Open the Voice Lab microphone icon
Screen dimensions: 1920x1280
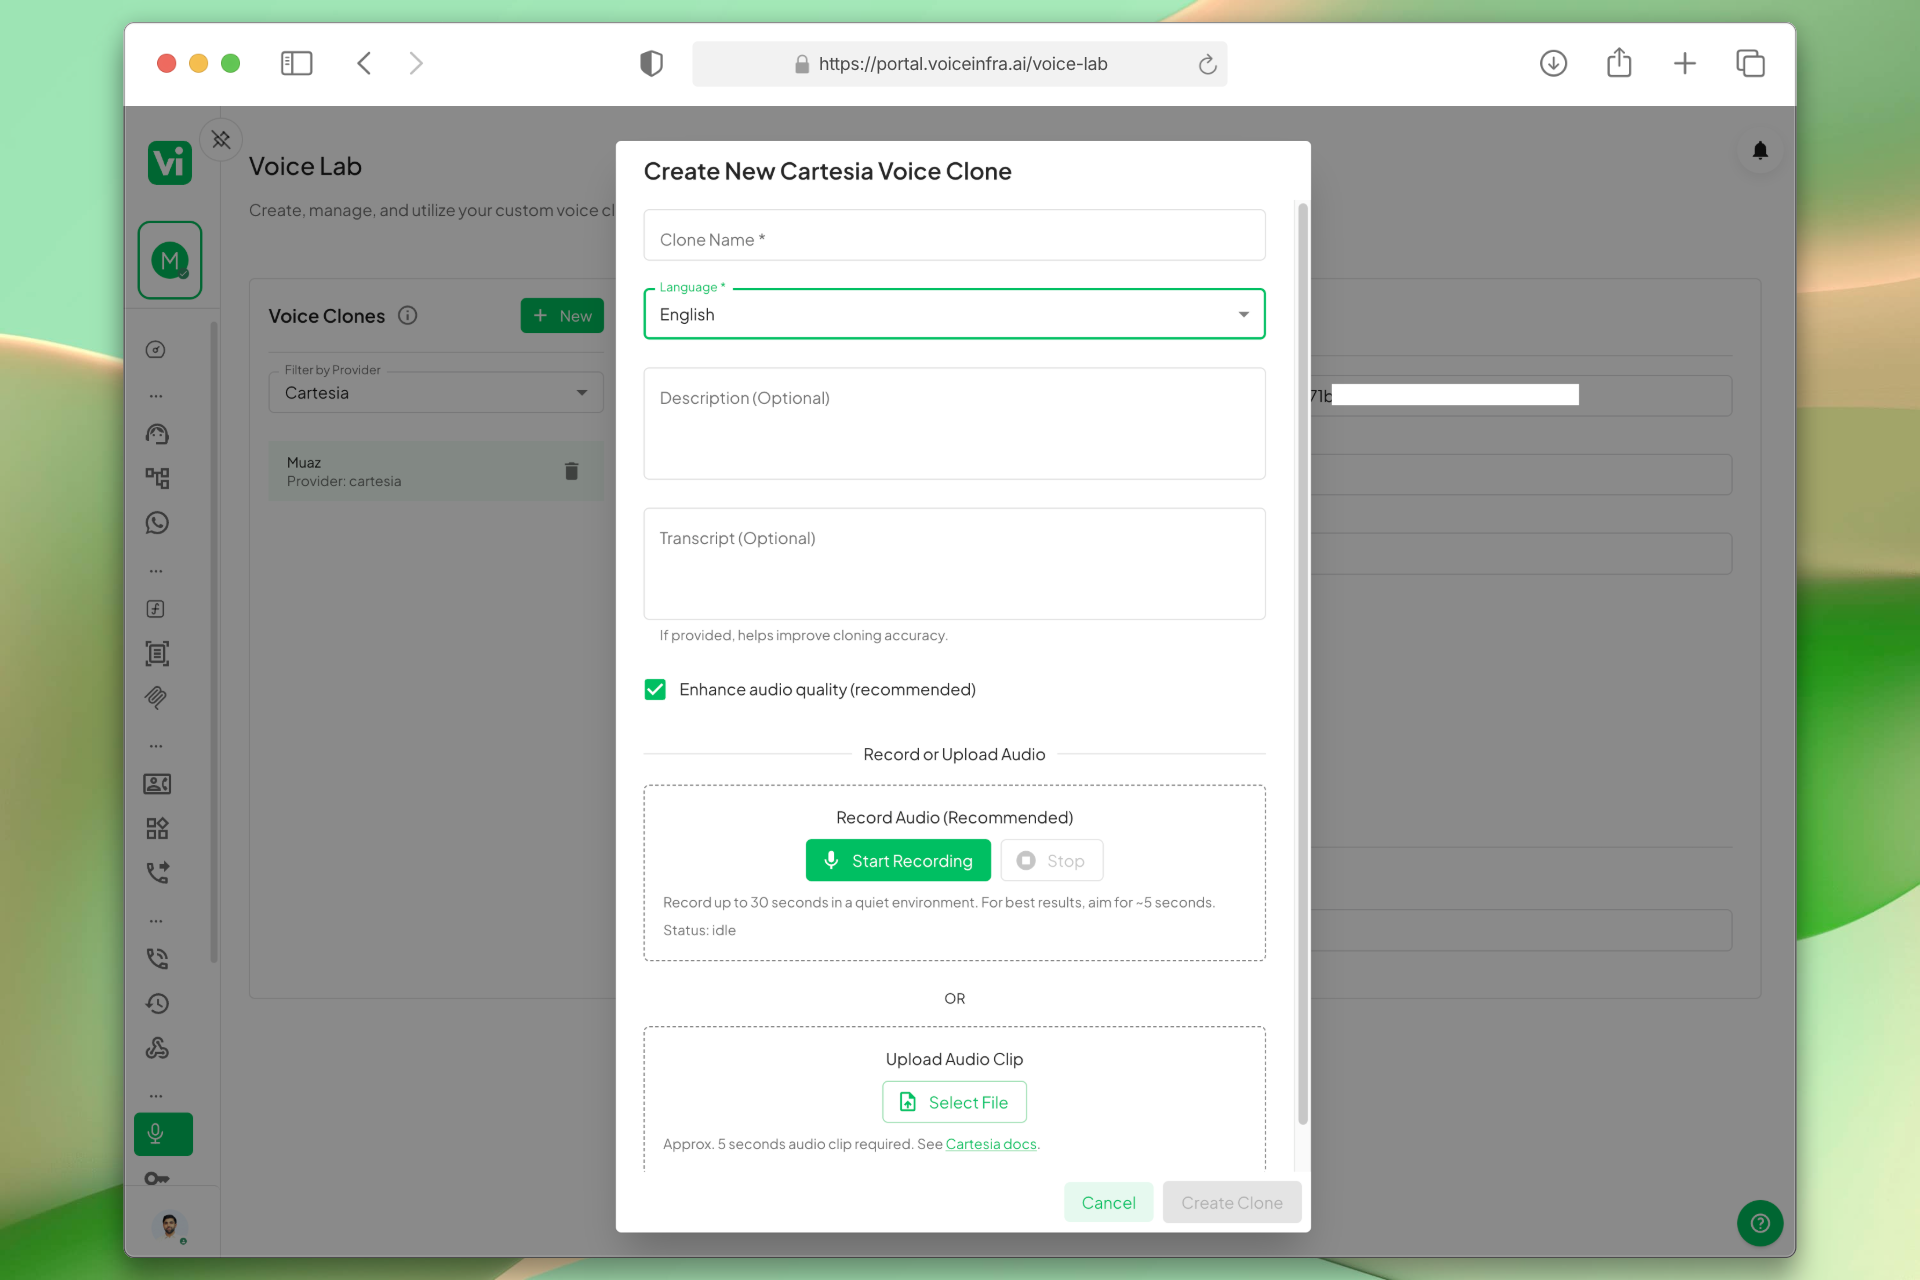(163, 1134)
